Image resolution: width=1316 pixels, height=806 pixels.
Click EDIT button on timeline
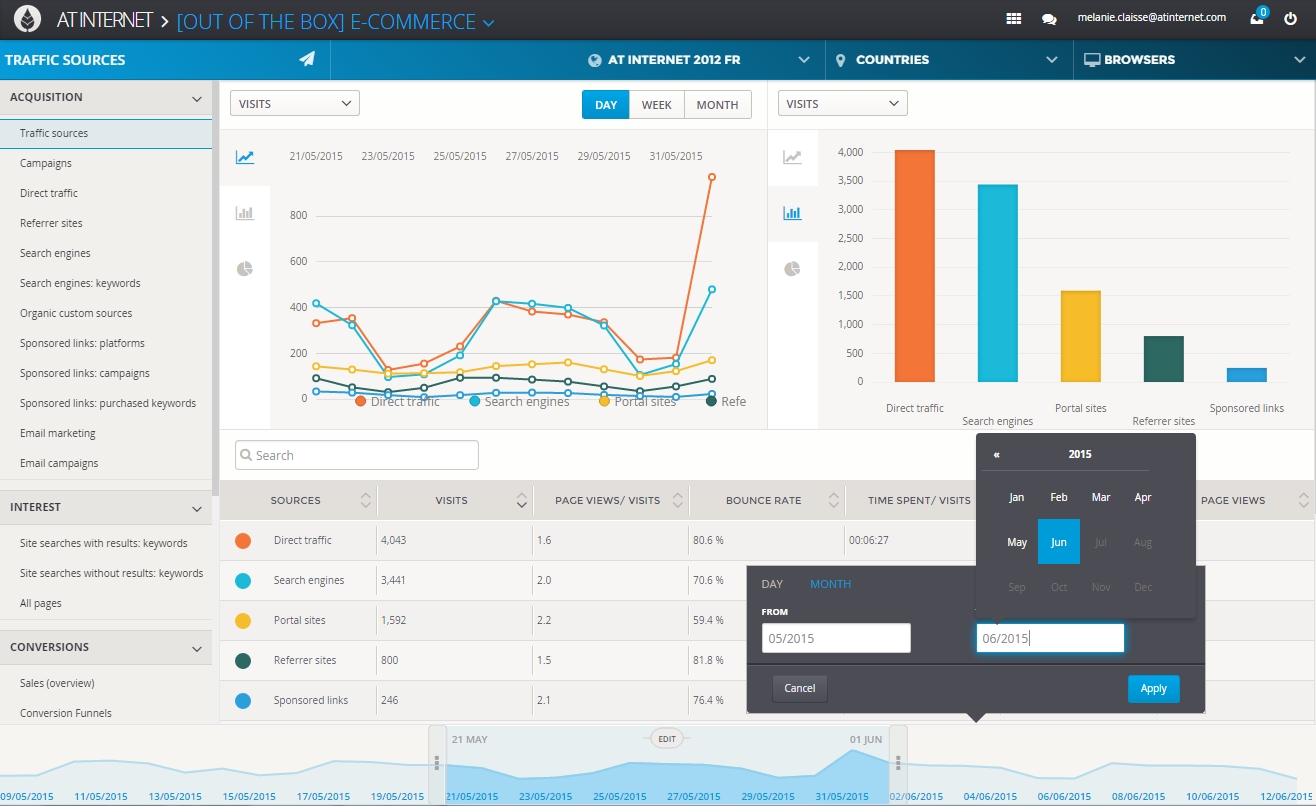(667, 739)
